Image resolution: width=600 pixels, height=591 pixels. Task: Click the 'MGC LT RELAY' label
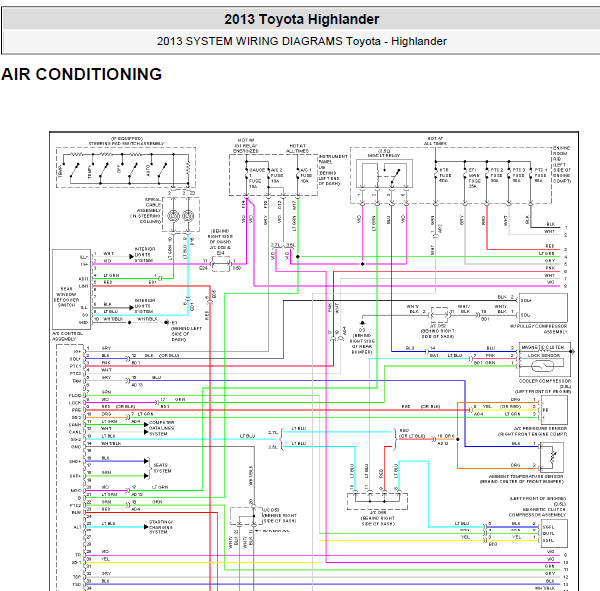click(384, 155)
